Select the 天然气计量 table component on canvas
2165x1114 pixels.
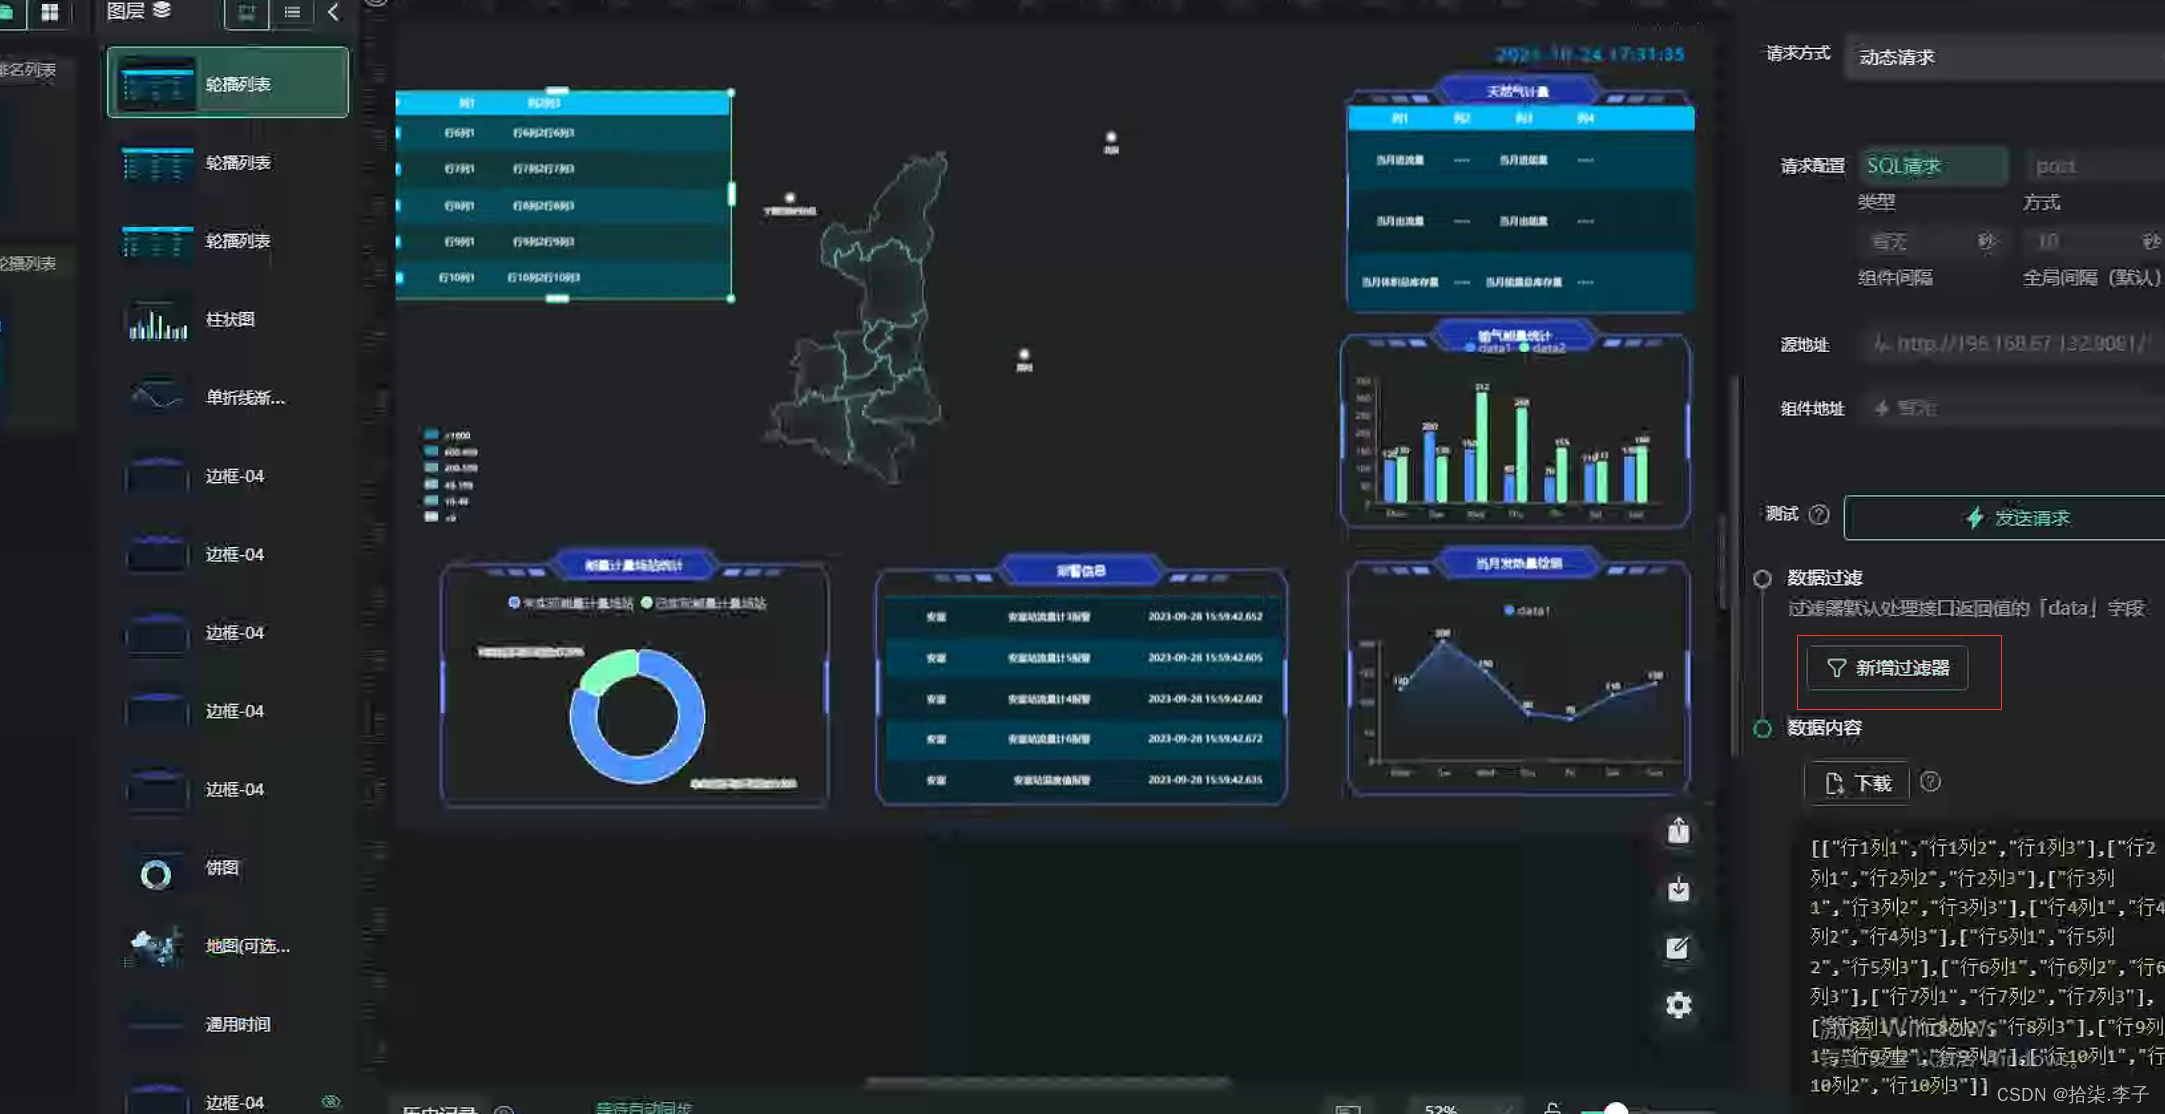click(1520, 195)
